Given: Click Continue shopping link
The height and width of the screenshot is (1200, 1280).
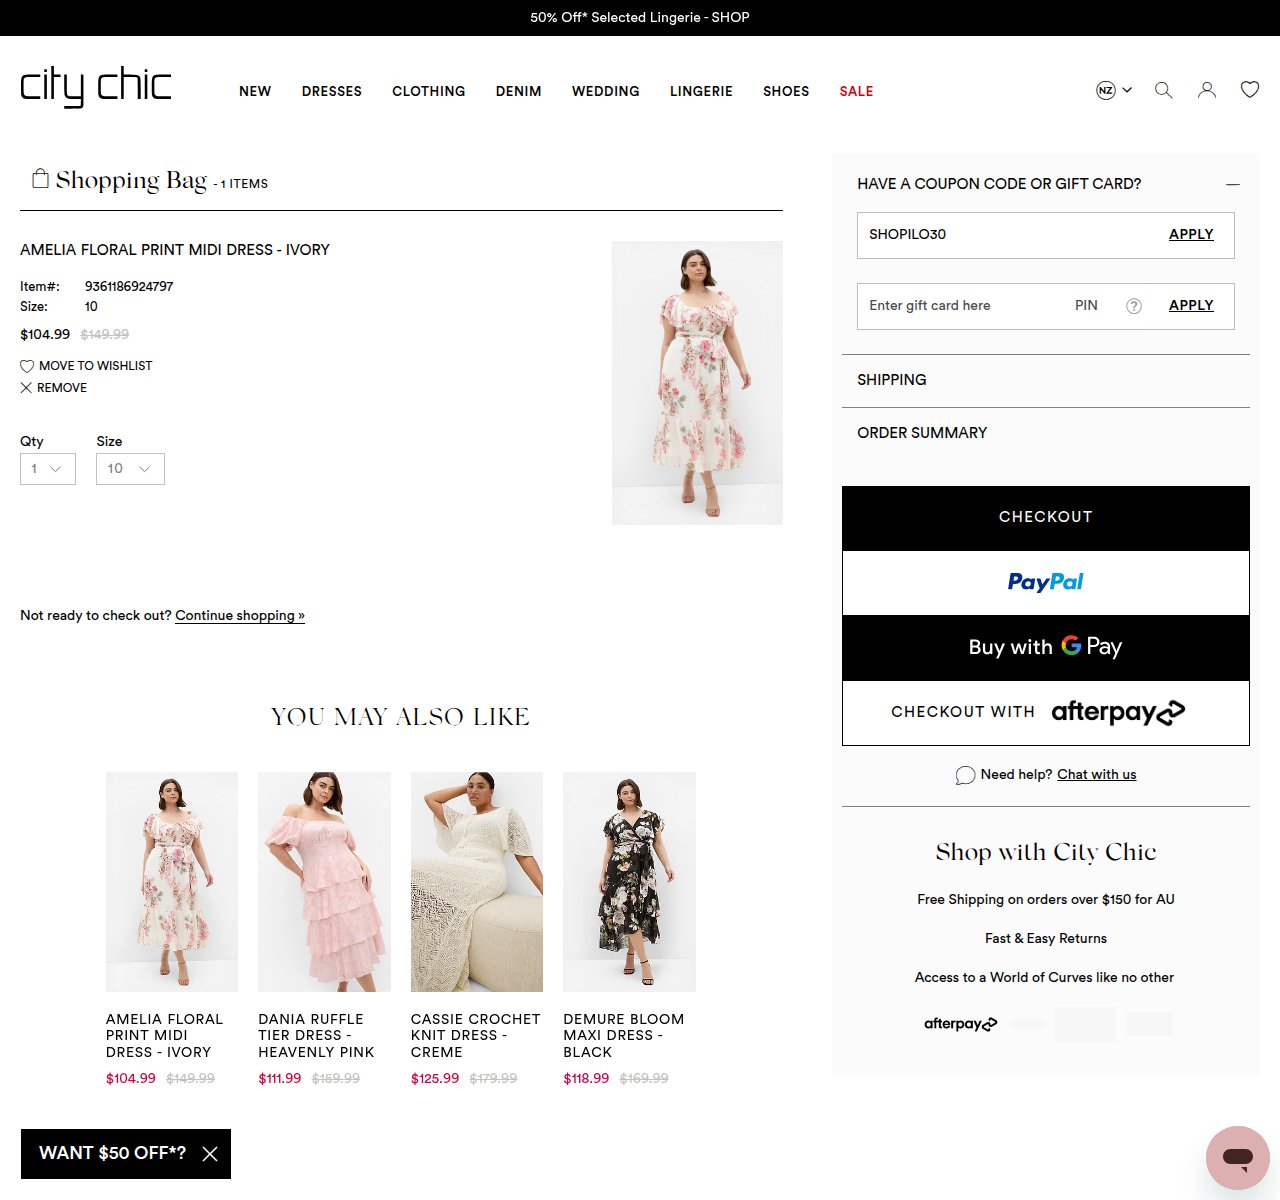Looking at the screenshot, I should coord(240,615).
